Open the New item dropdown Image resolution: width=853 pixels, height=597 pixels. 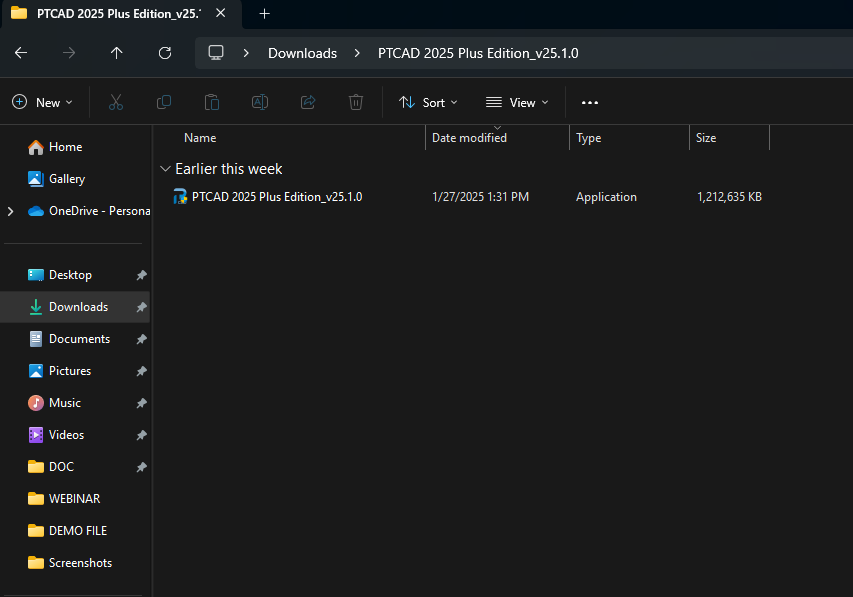[x=42, y=102]
